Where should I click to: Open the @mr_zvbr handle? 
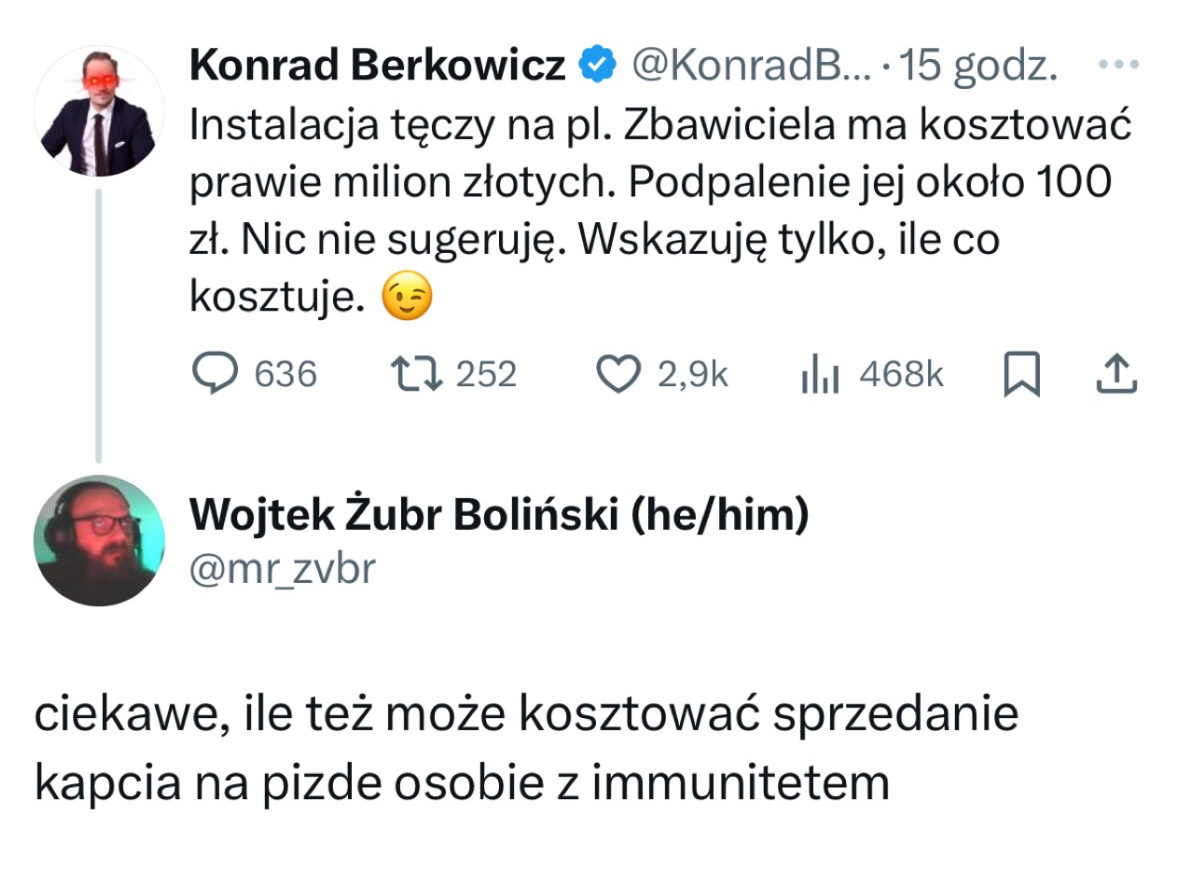click(282, 568)
